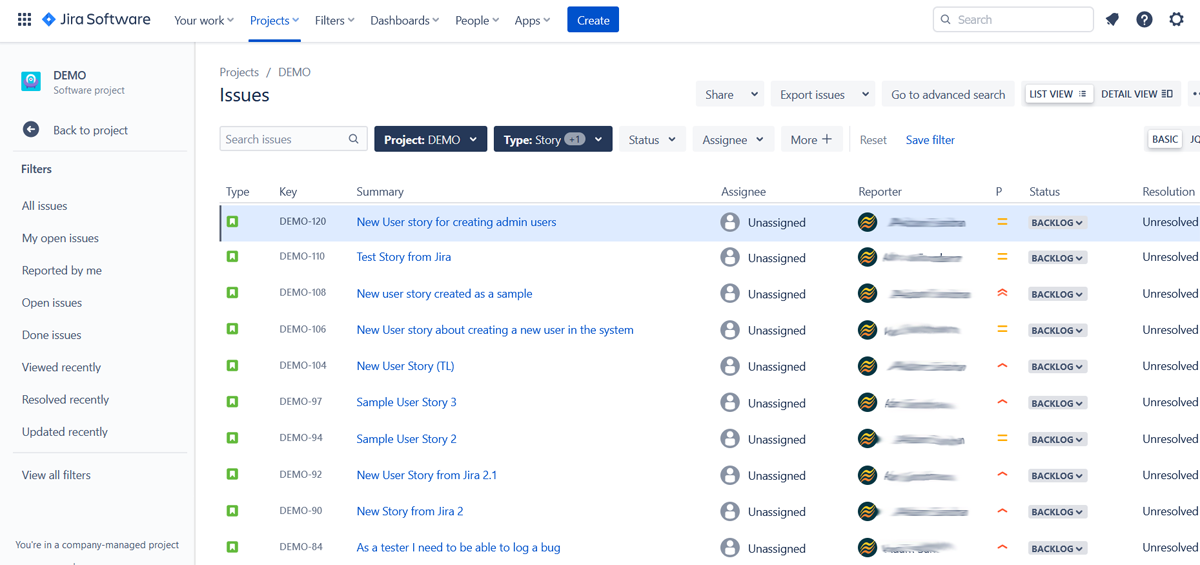Click the story type icon for DEMO-120

coord(232,222)
